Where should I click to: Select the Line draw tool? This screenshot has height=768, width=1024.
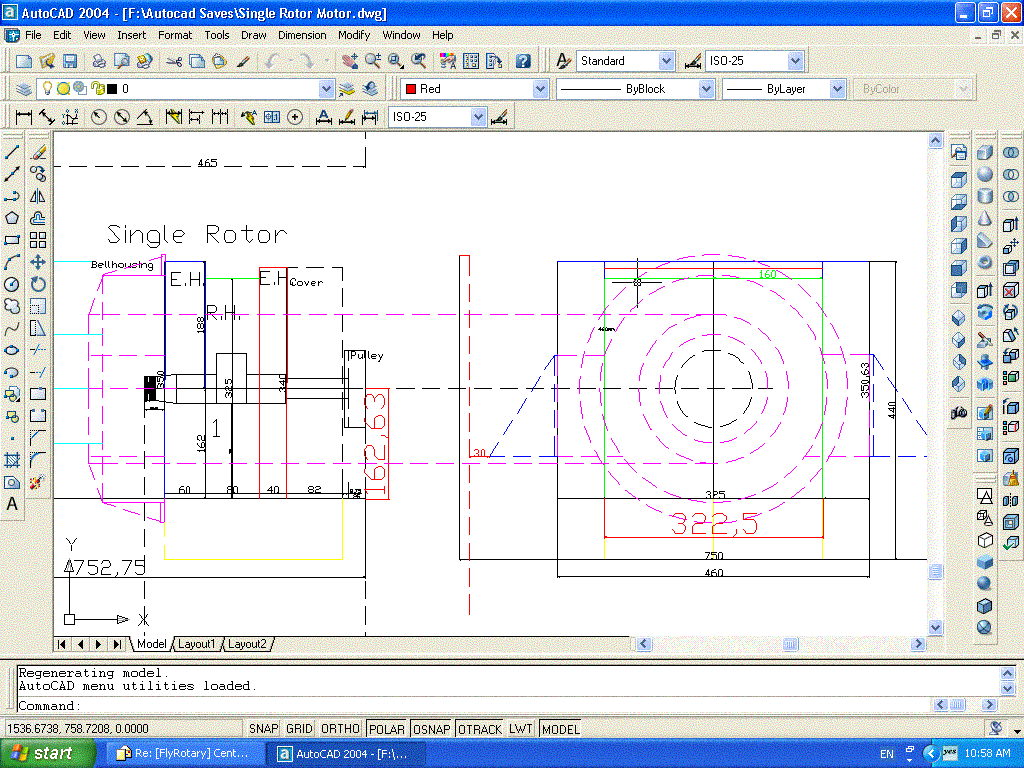(x=13, y=153)
